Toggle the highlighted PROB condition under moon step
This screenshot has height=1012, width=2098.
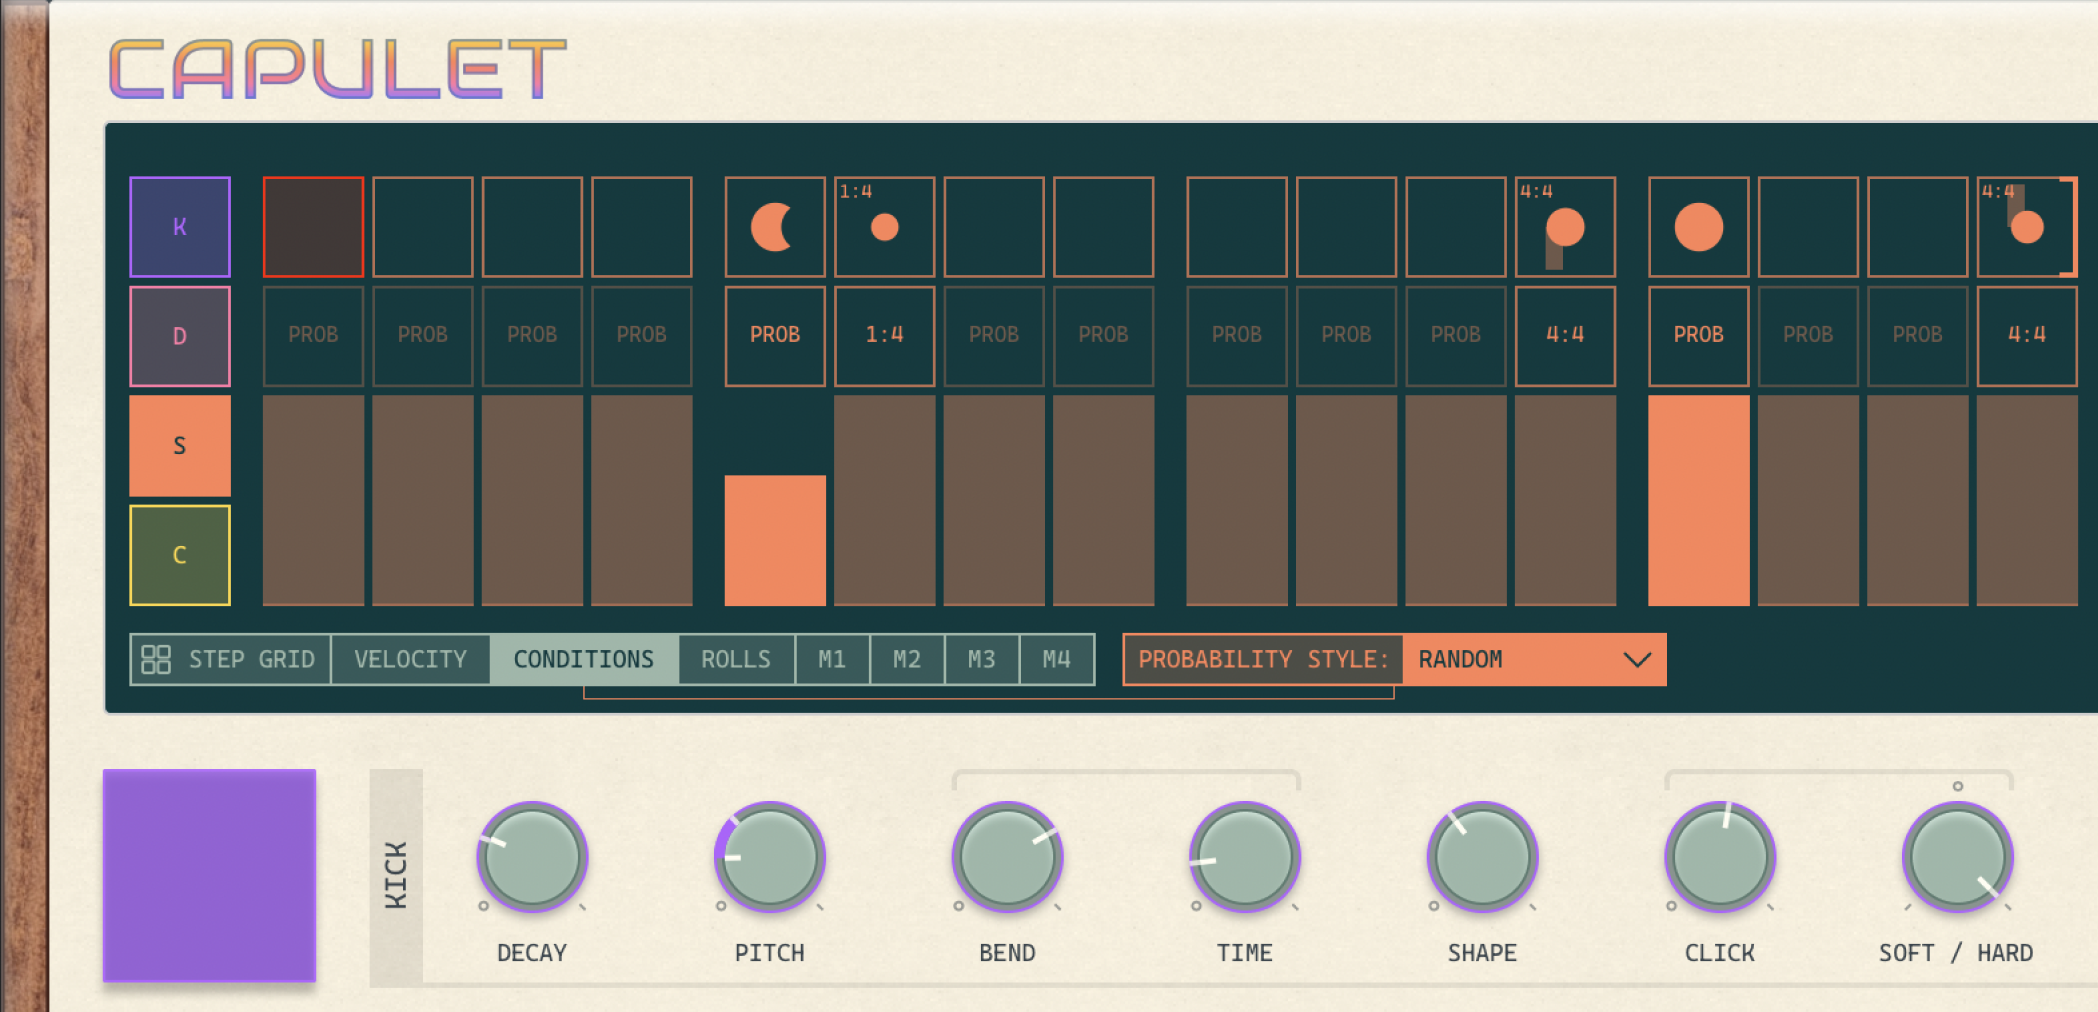pyautogui.click(x=774, y=336)
